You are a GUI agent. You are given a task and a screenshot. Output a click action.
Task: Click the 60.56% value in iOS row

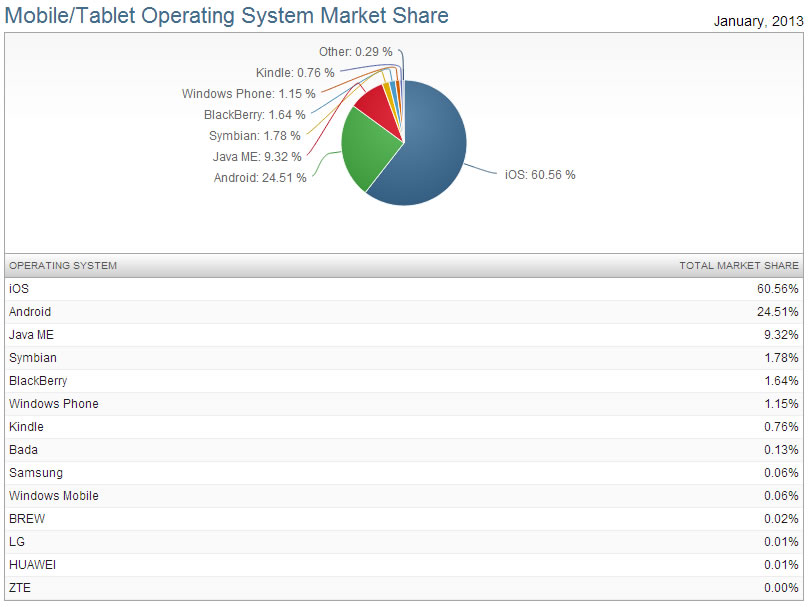[x=777, y=289]
